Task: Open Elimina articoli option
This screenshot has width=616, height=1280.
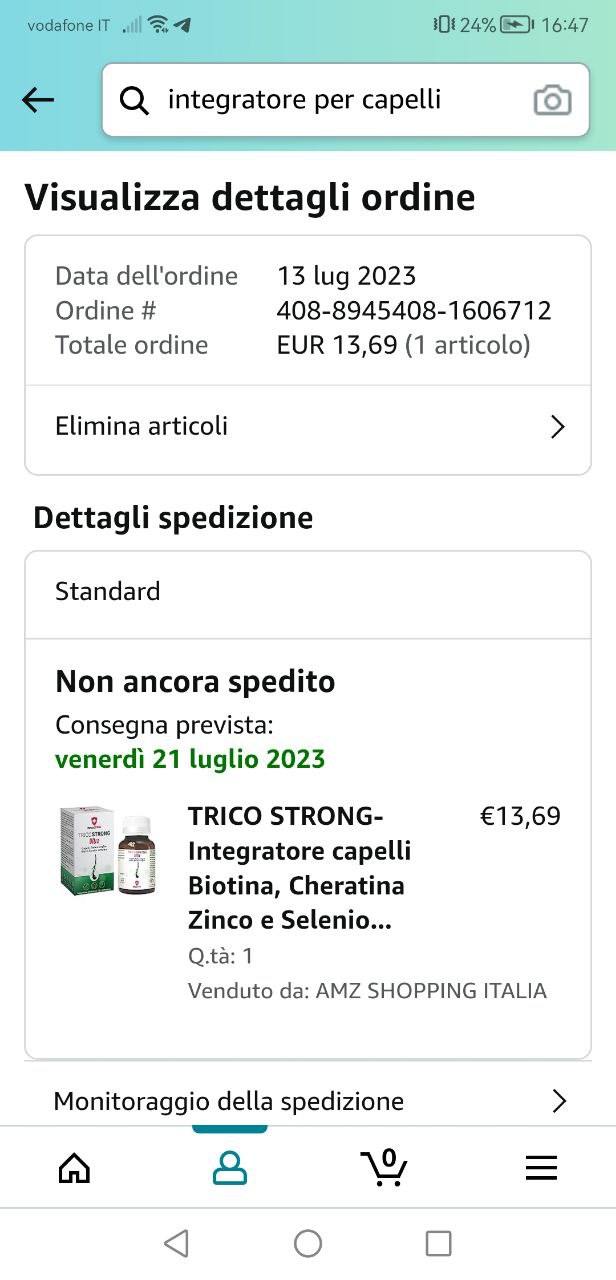Action: [141, 426]
